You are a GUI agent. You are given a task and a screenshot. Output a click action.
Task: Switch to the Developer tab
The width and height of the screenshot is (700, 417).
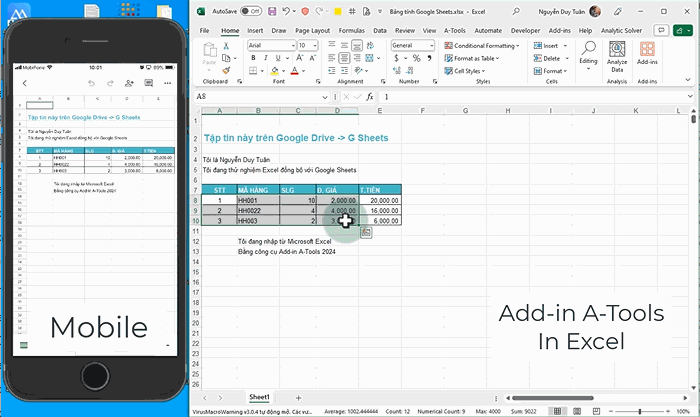coord(525,30)
